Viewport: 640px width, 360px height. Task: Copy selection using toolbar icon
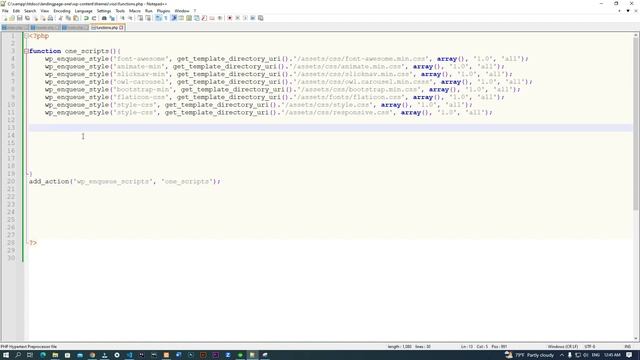coord(68,18)
